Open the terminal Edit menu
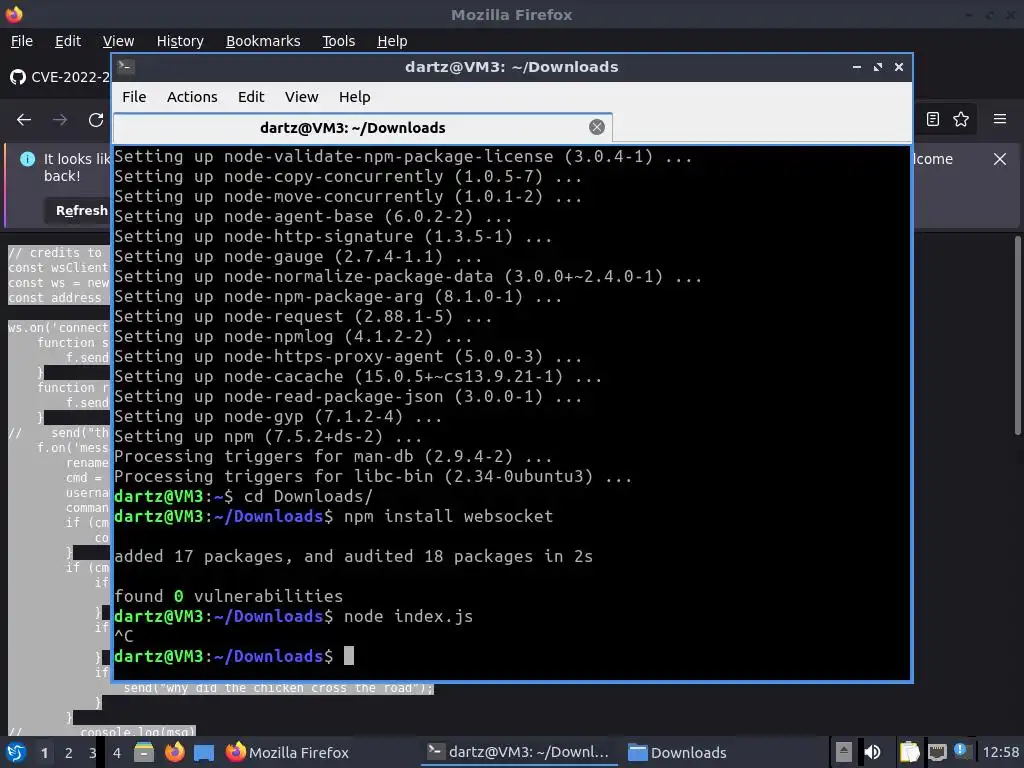Screen dimensions: 1024x768 (x=251, y=97)
